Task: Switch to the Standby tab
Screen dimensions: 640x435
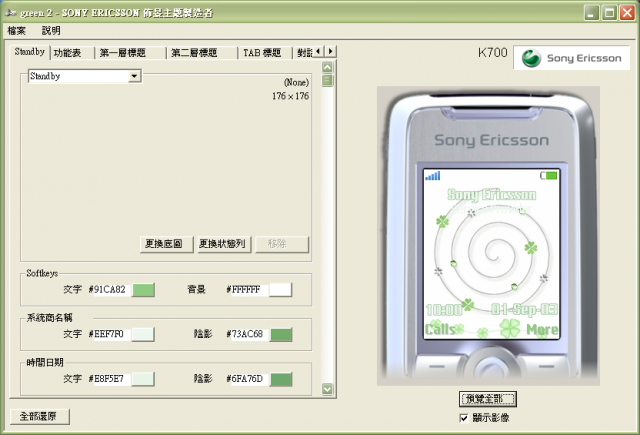Action: tap(29, 52)
